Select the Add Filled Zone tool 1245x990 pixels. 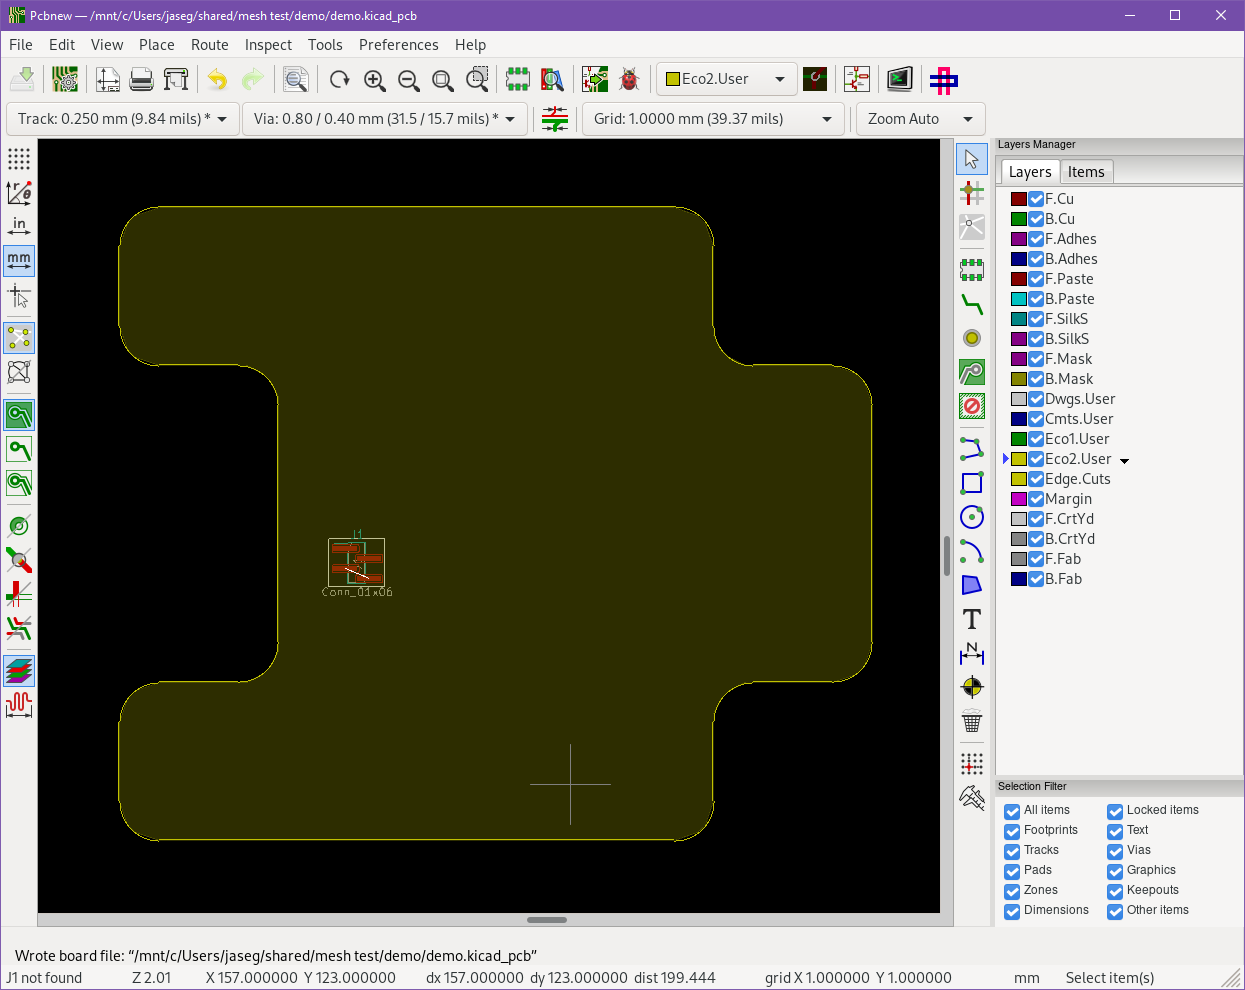pos(971,372)
